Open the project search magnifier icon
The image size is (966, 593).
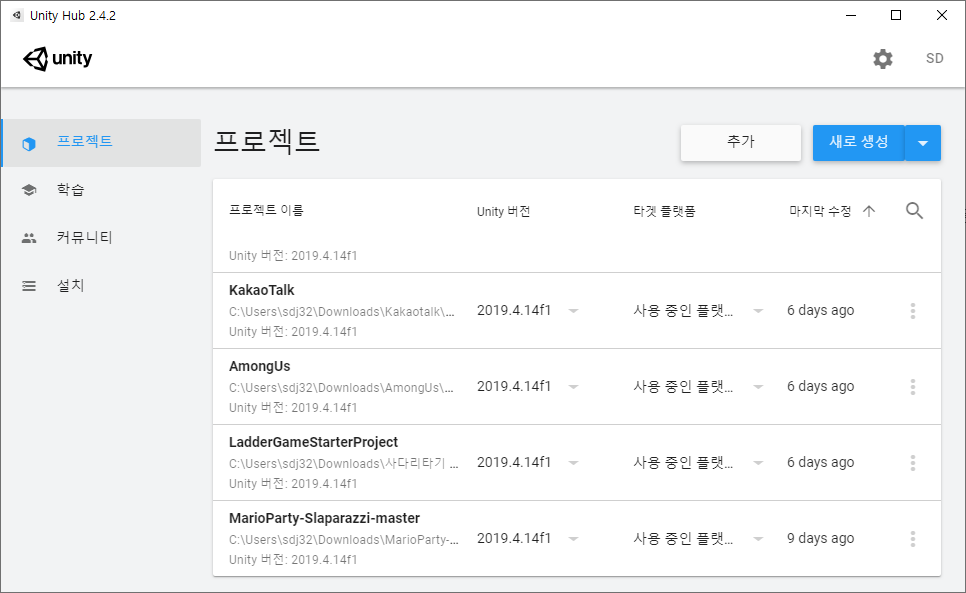point(914,211)
